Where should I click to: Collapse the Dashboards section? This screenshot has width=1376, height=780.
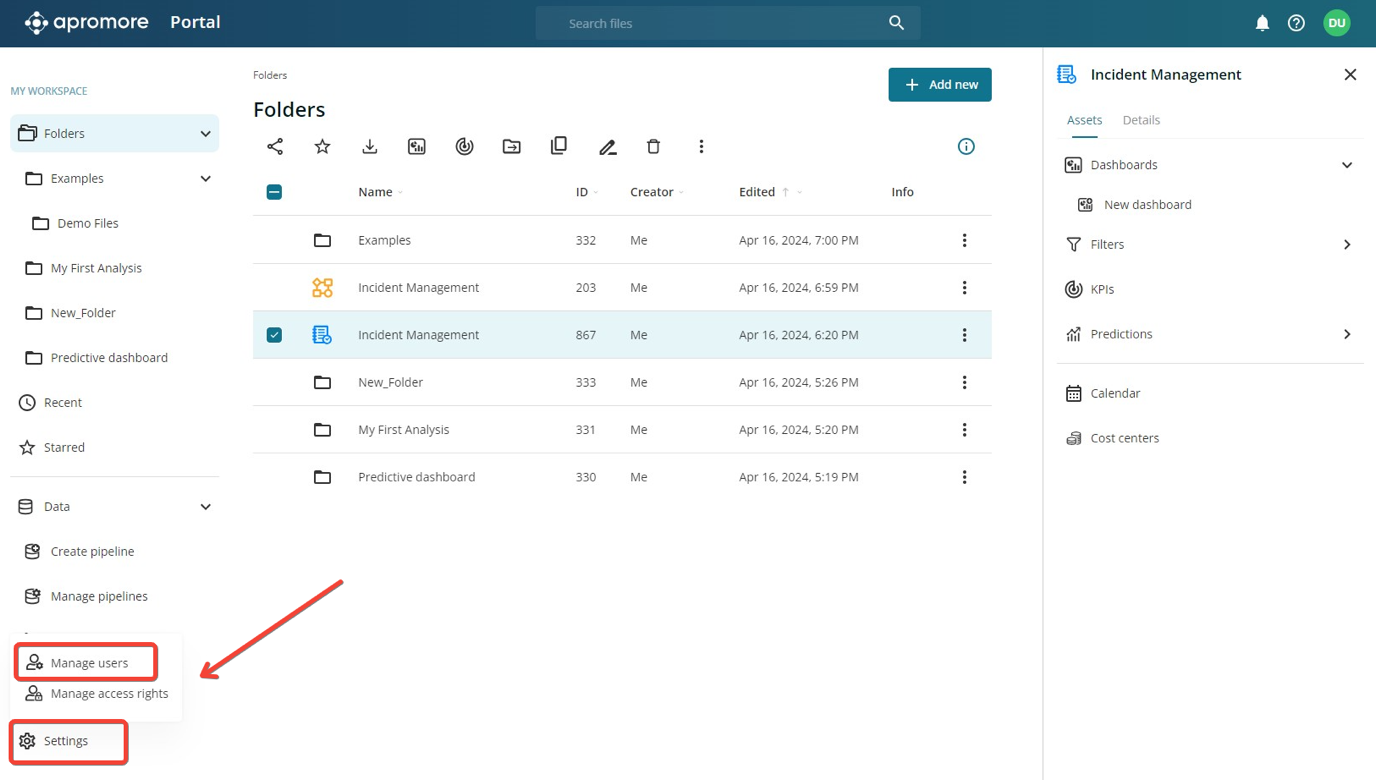tap(1346, 165)
